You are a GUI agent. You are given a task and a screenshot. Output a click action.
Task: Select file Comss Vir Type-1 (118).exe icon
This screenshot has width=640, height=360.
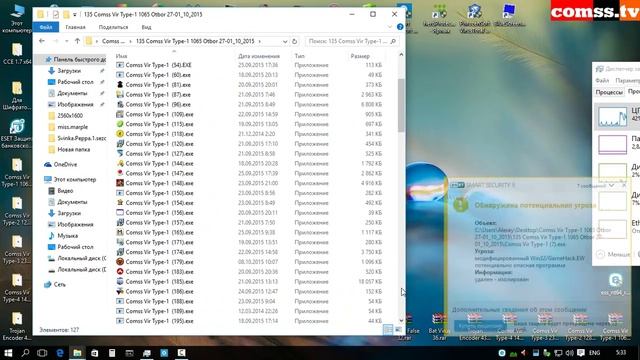(x=120, y=134)
